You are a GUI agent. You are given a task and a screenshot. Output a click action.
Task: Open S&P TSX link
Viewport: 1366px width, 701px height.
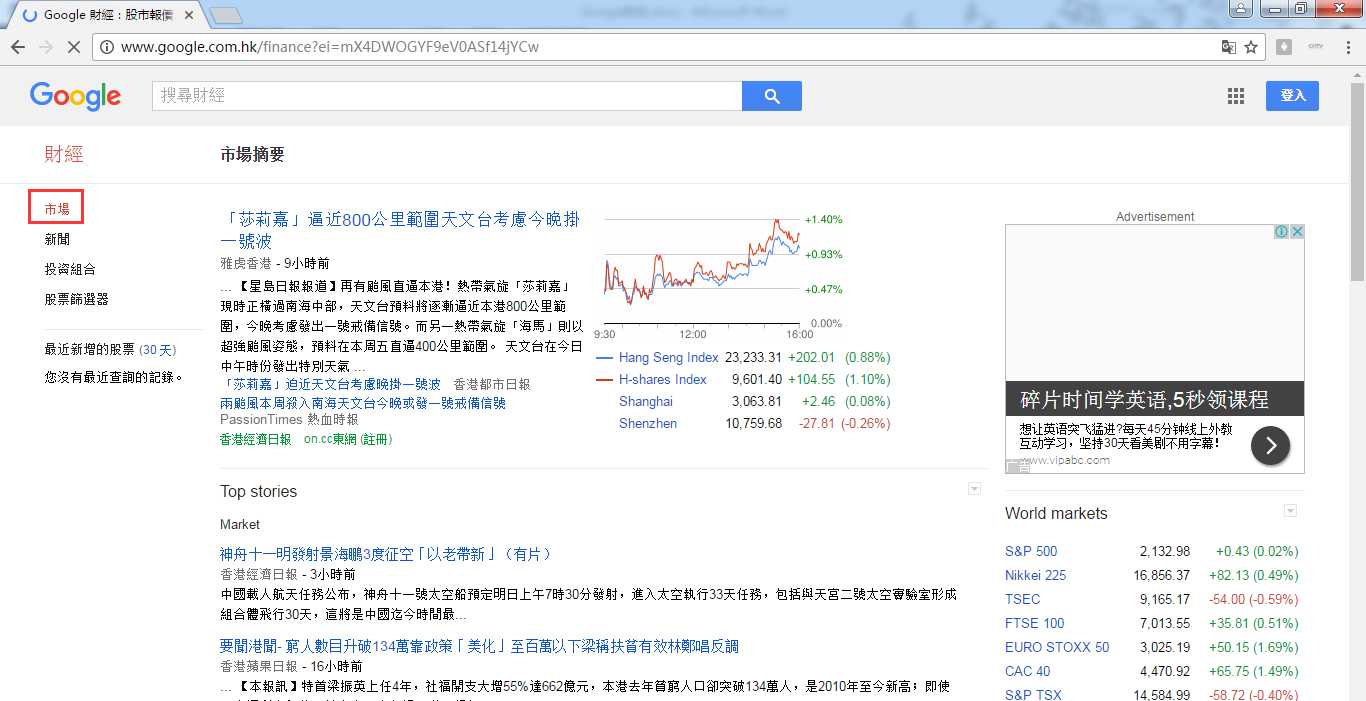[x=1033, y=695]
